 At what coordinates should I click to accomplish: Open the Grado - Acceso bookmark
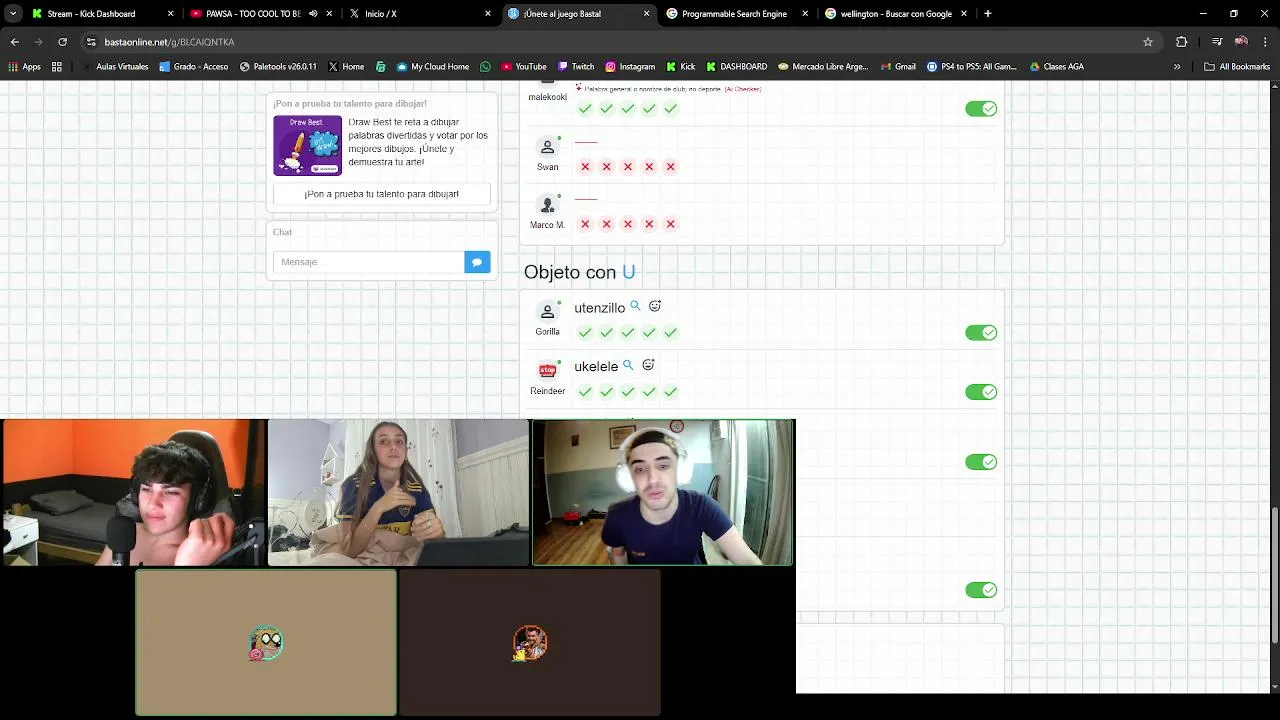pos(193,67)
